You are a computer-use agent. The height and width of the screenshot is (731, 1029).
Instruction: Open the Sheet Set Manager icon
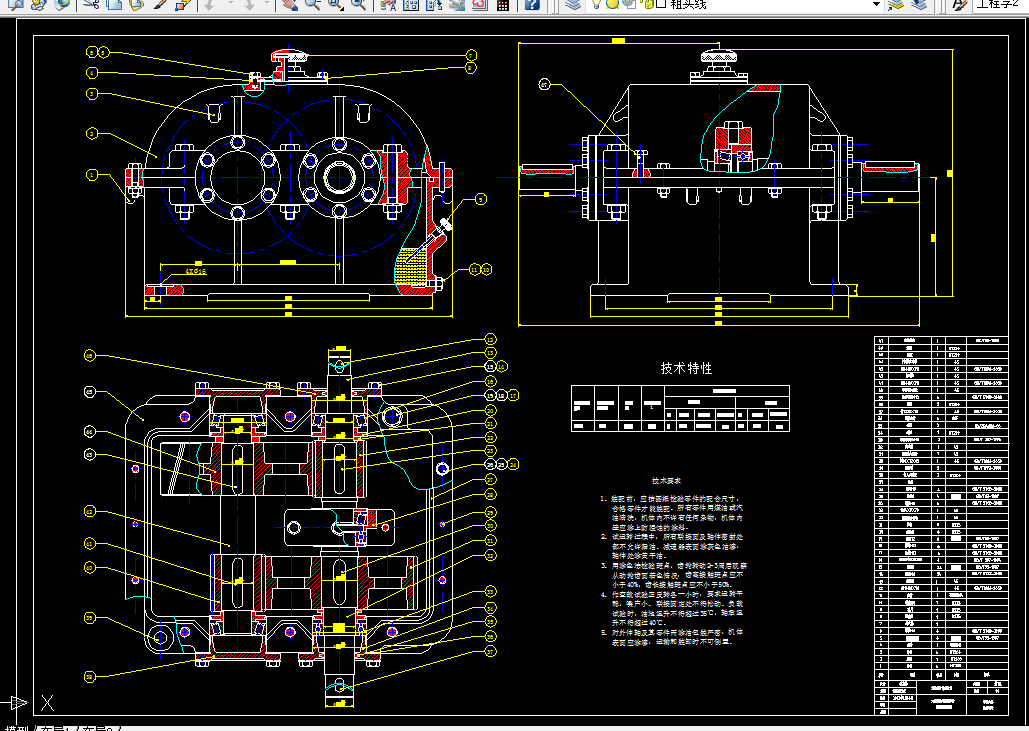coord(457,5)
